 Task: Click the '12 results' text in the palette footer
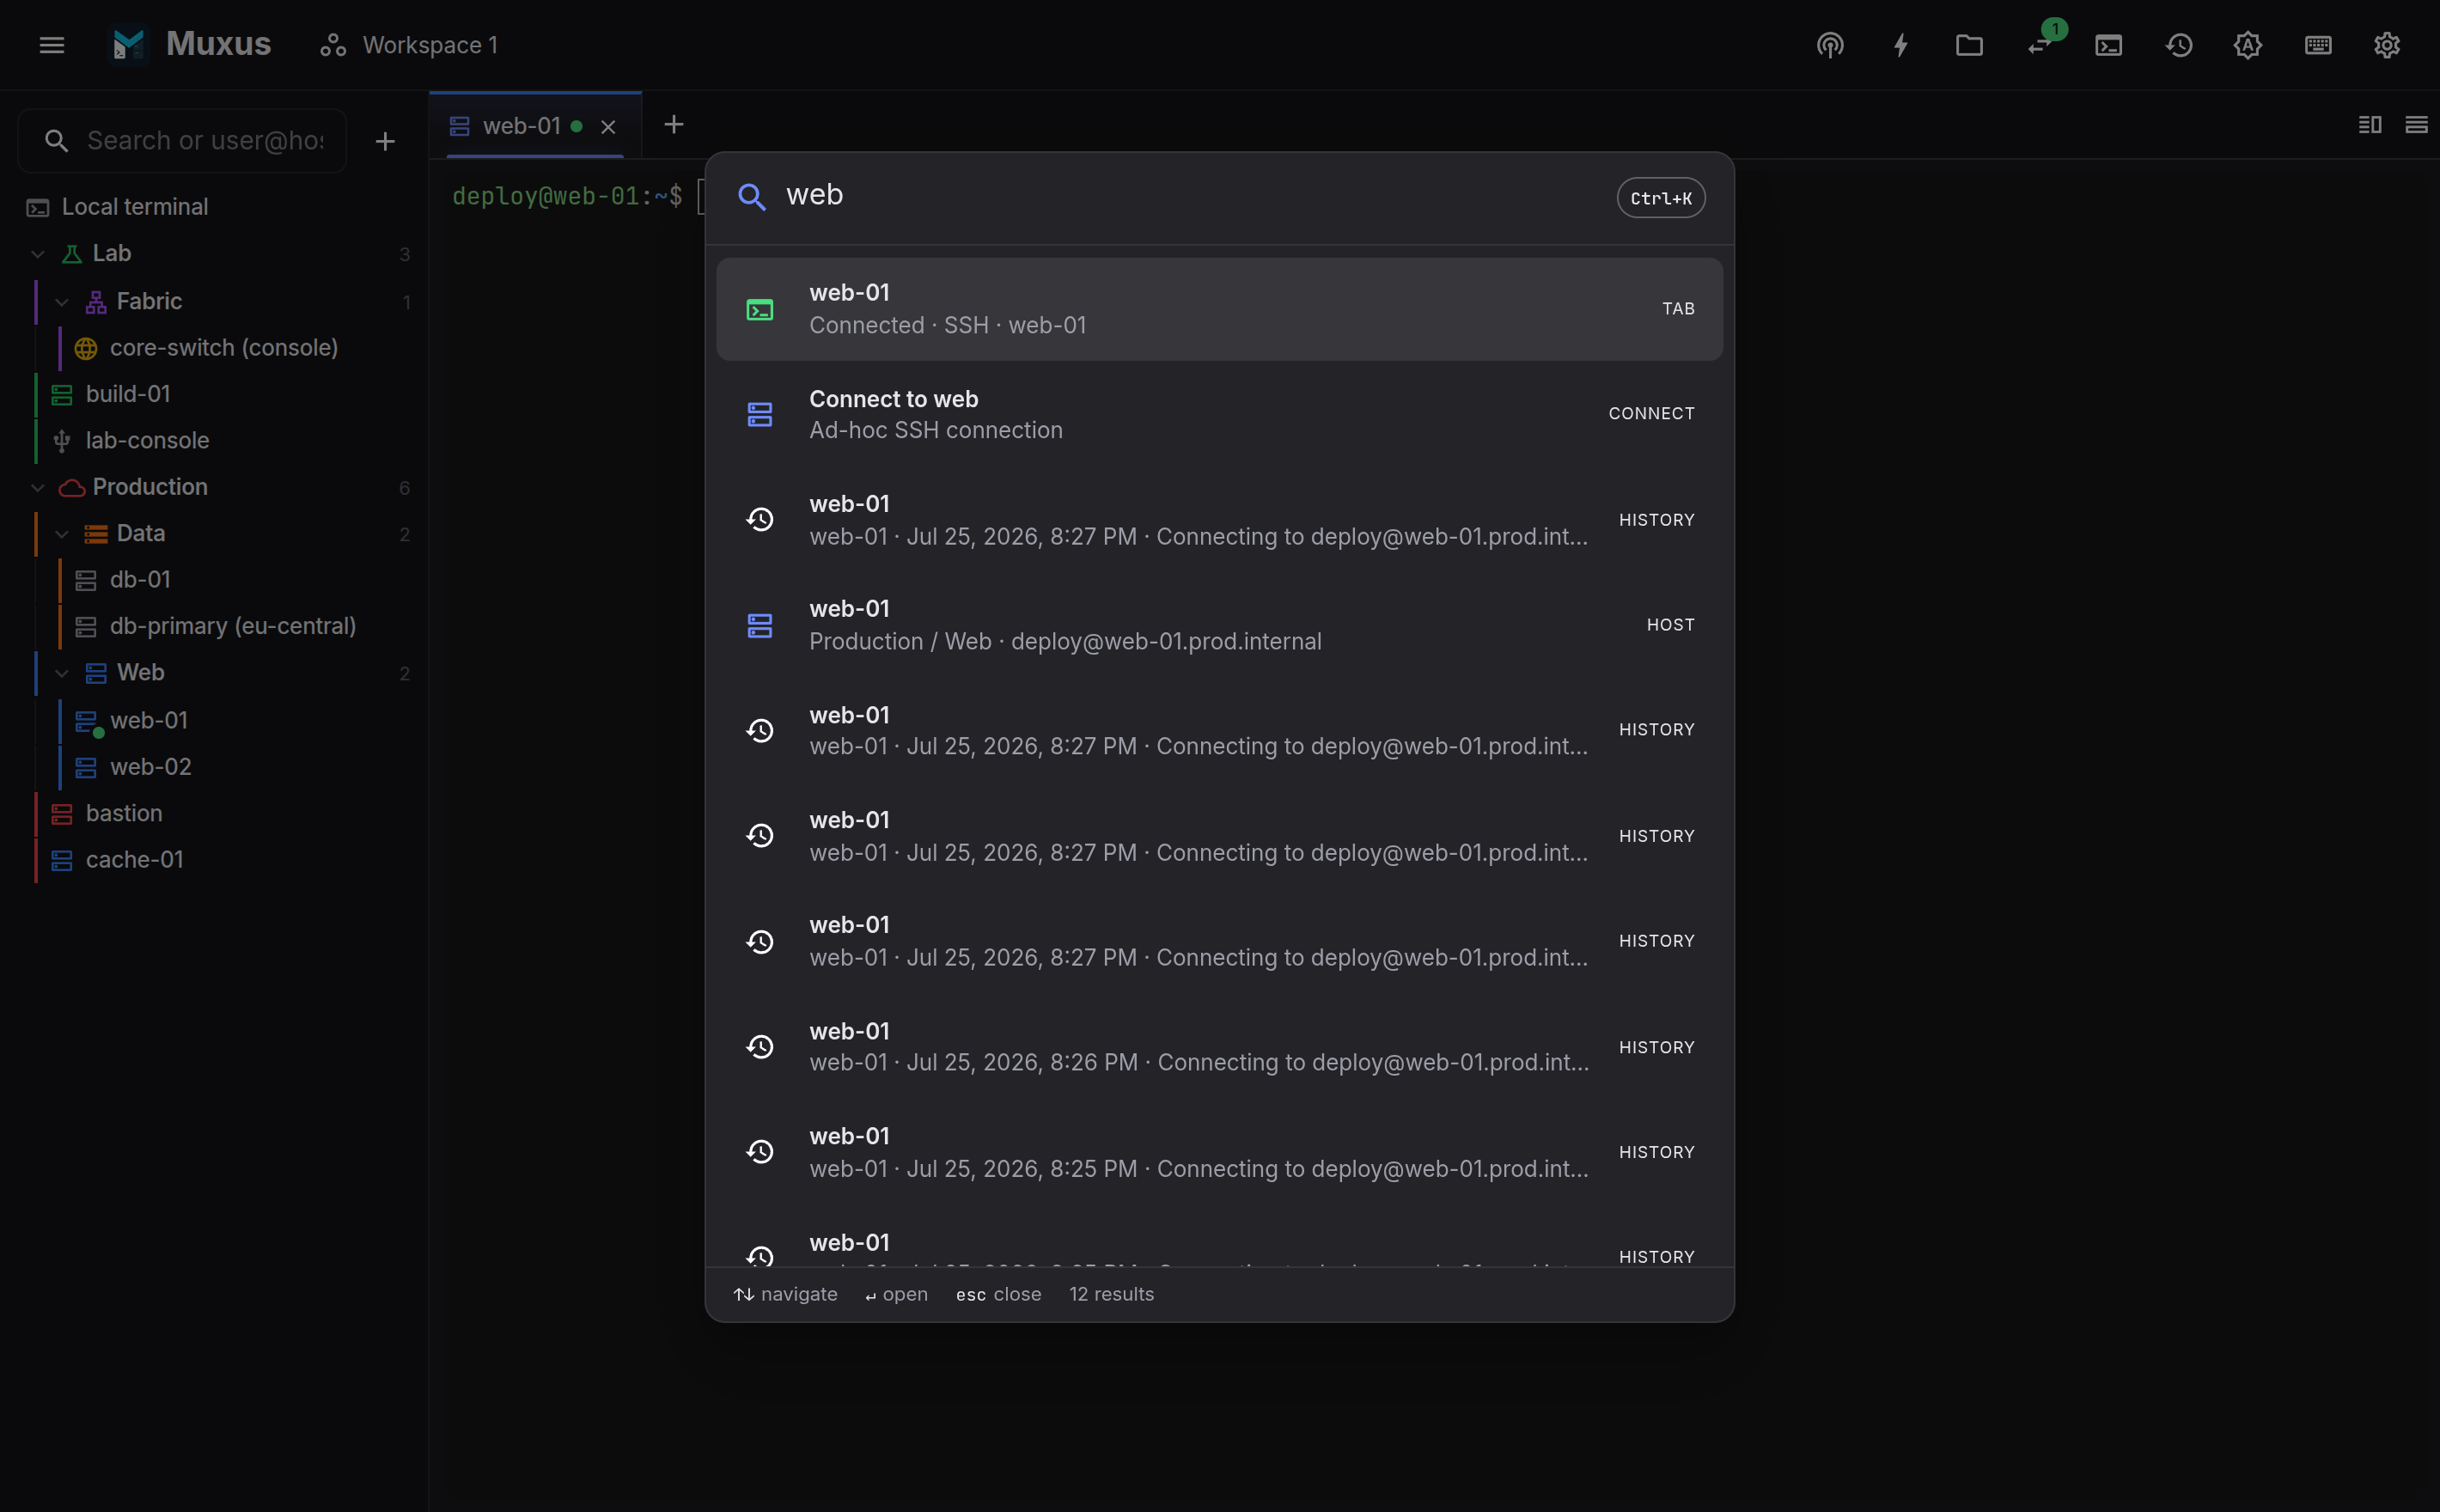[x=1111, y=1294]
